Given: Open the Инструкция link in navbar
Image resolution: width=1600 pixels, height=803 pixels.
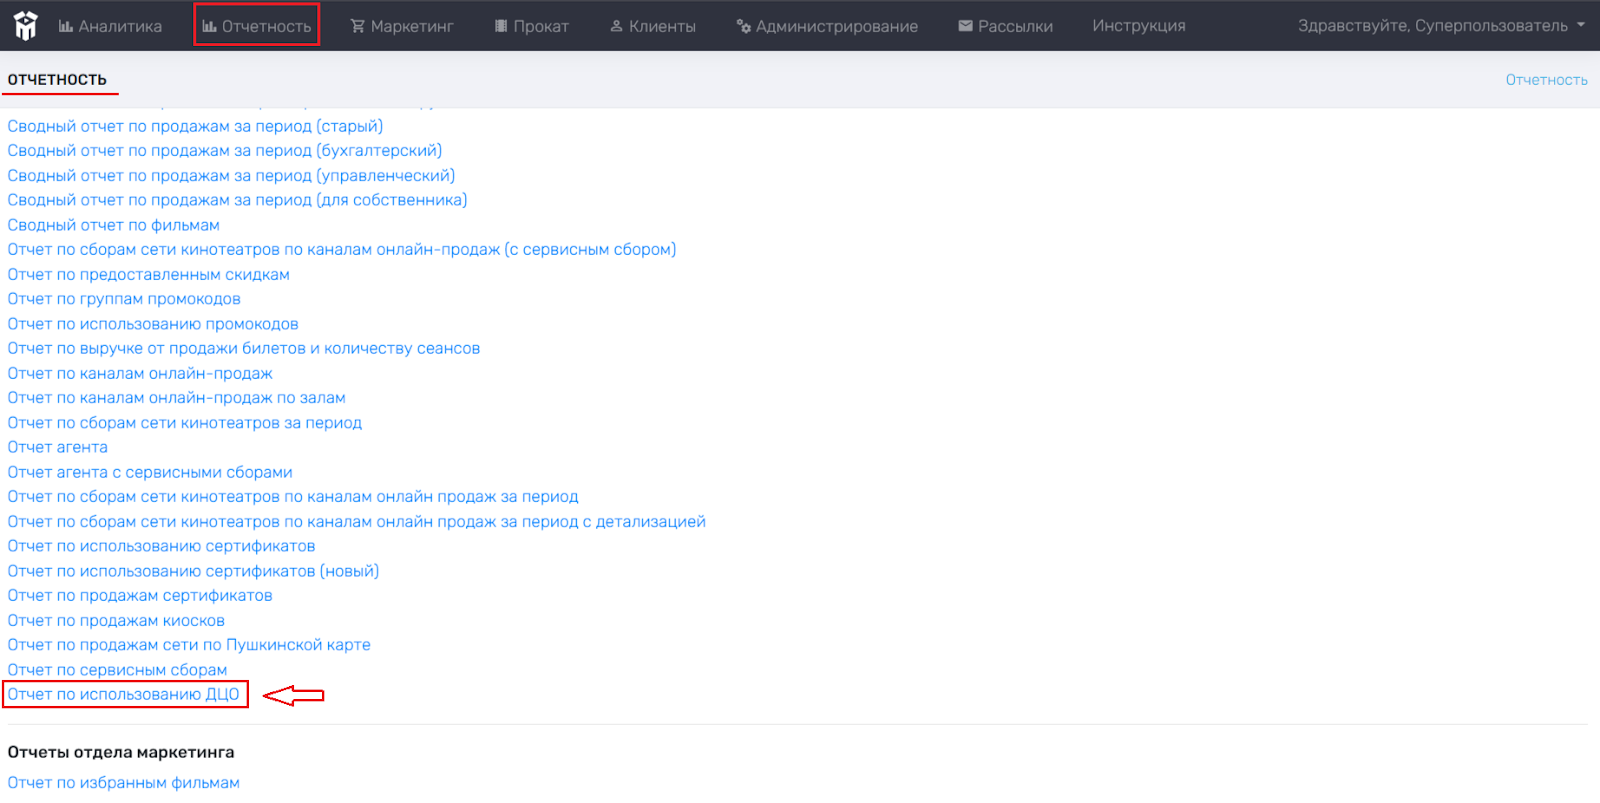Looking at the screenshot, I should [x=1139, y=26].
